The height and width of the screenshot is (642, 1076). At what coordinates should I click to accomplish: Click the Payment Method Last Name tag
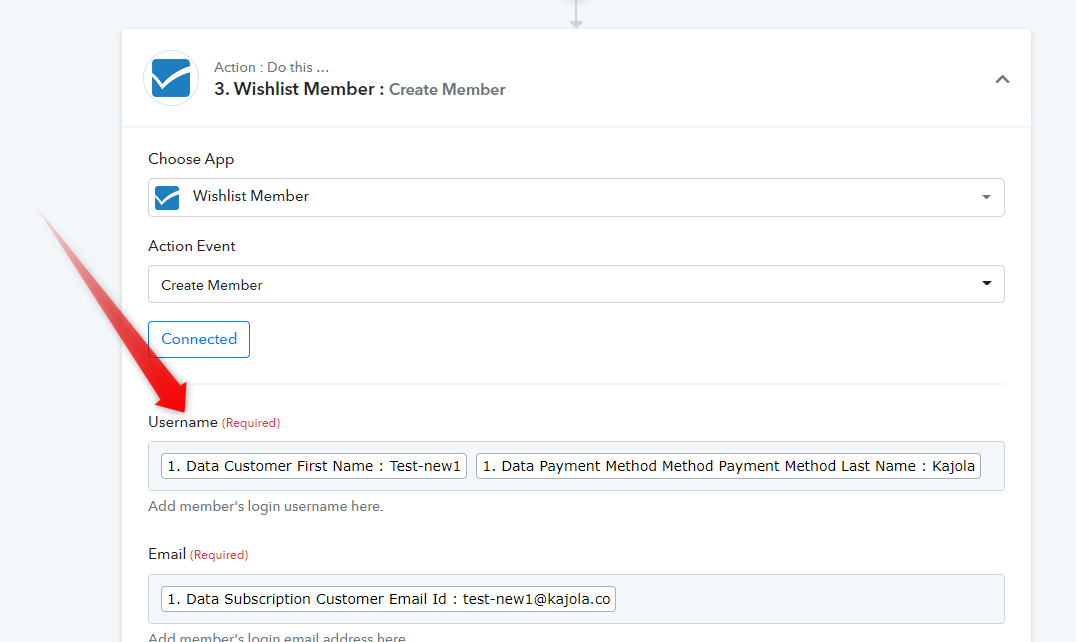coord(729,466)
